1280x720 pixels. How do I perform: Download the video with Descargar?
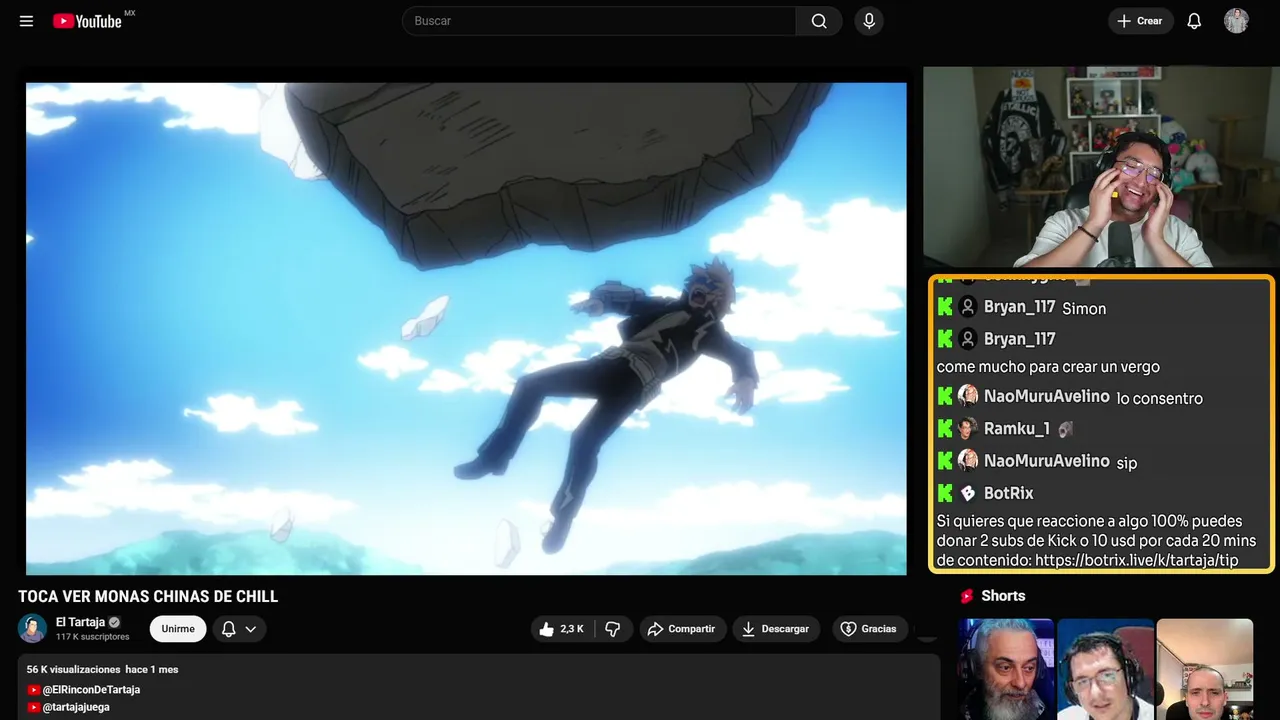point(776,629)
